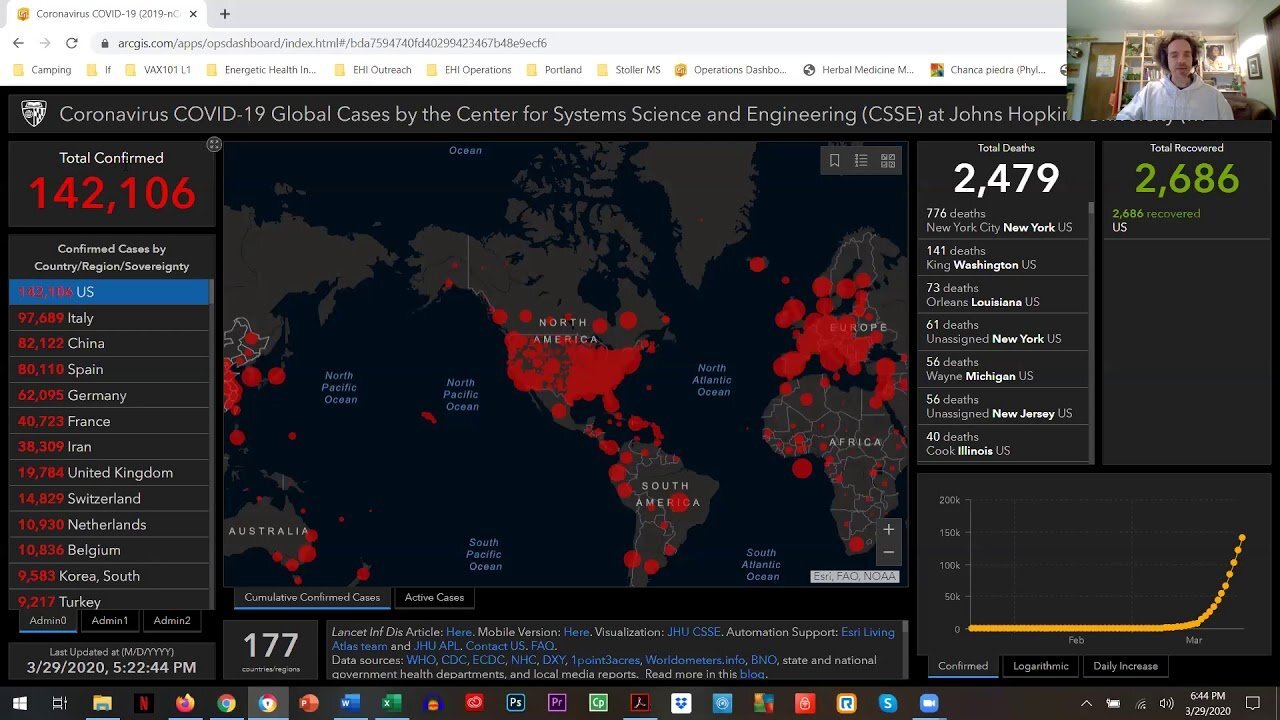Select China in the confirmed cases list
The height and width of the screenshot is (720, 1280).
coord(110,343)
